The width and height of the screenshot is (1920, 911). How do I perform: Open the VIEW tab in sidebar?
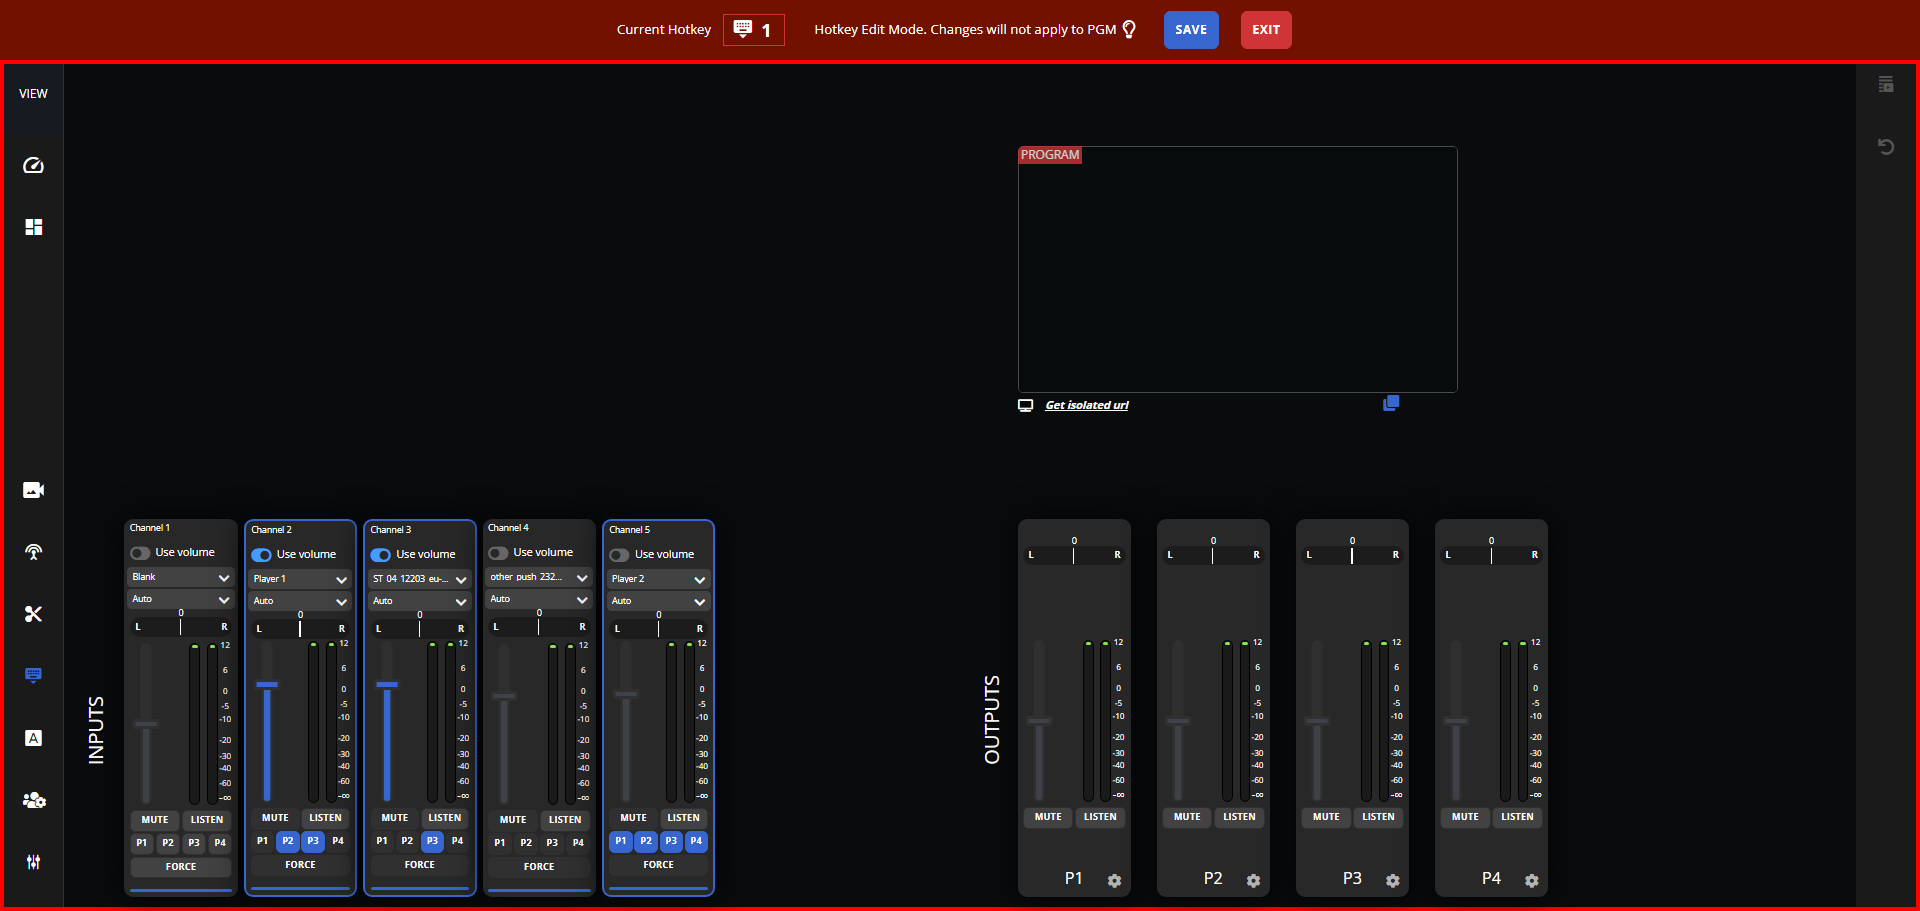point(33,94)
